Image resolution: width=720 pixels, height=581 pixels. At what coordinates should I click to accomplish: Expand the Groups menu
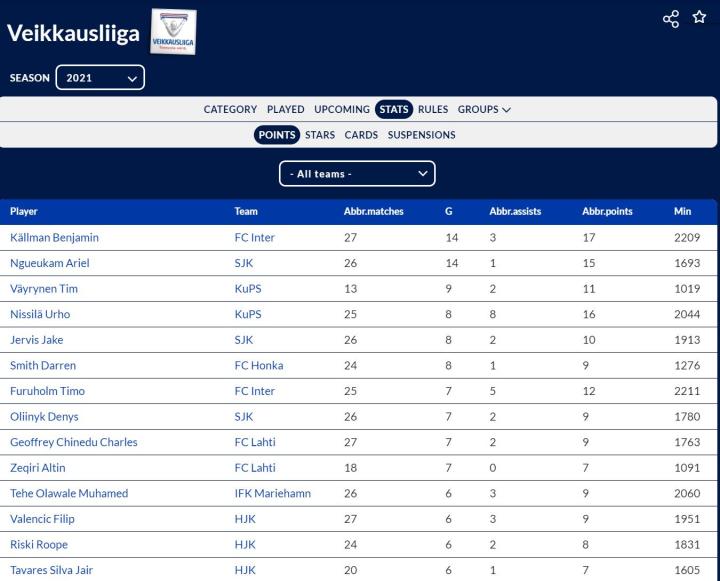484,110
